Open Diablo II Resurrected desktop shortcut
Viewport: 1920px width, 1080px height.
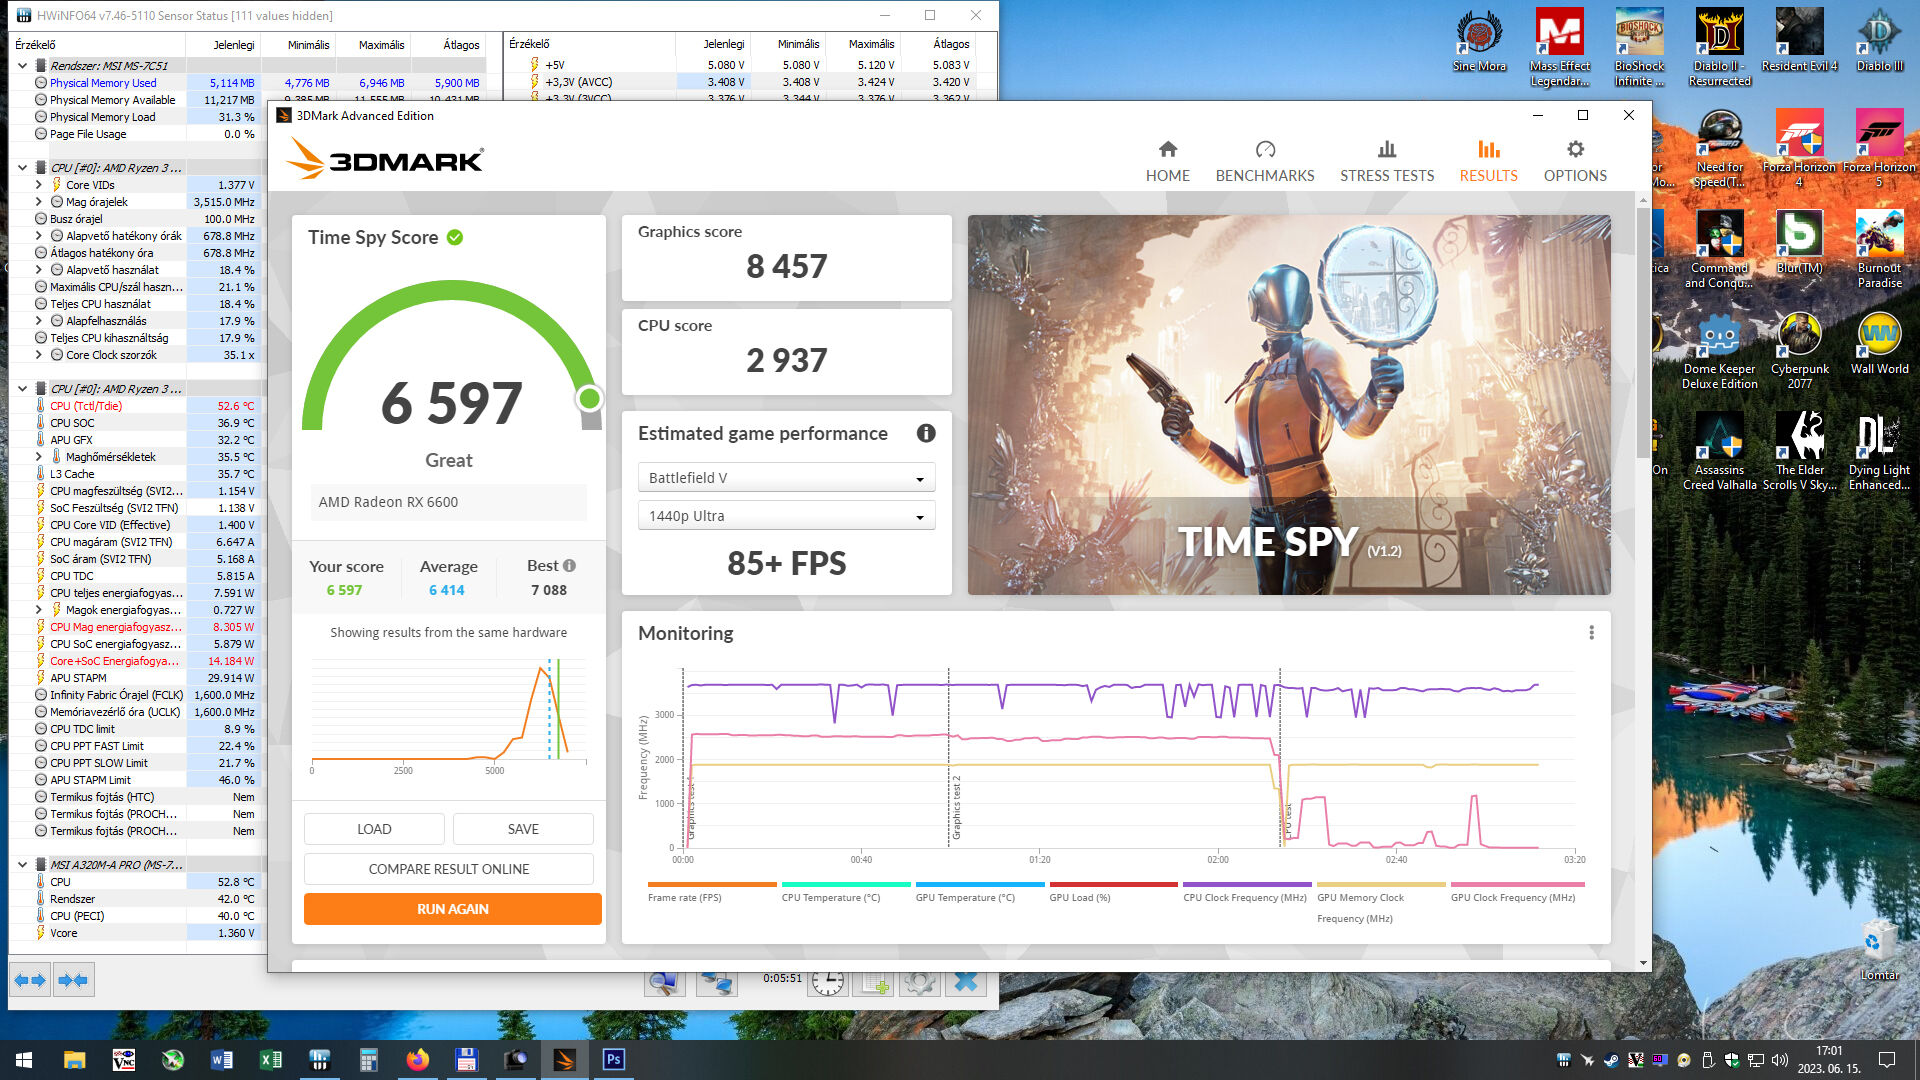1719,48
